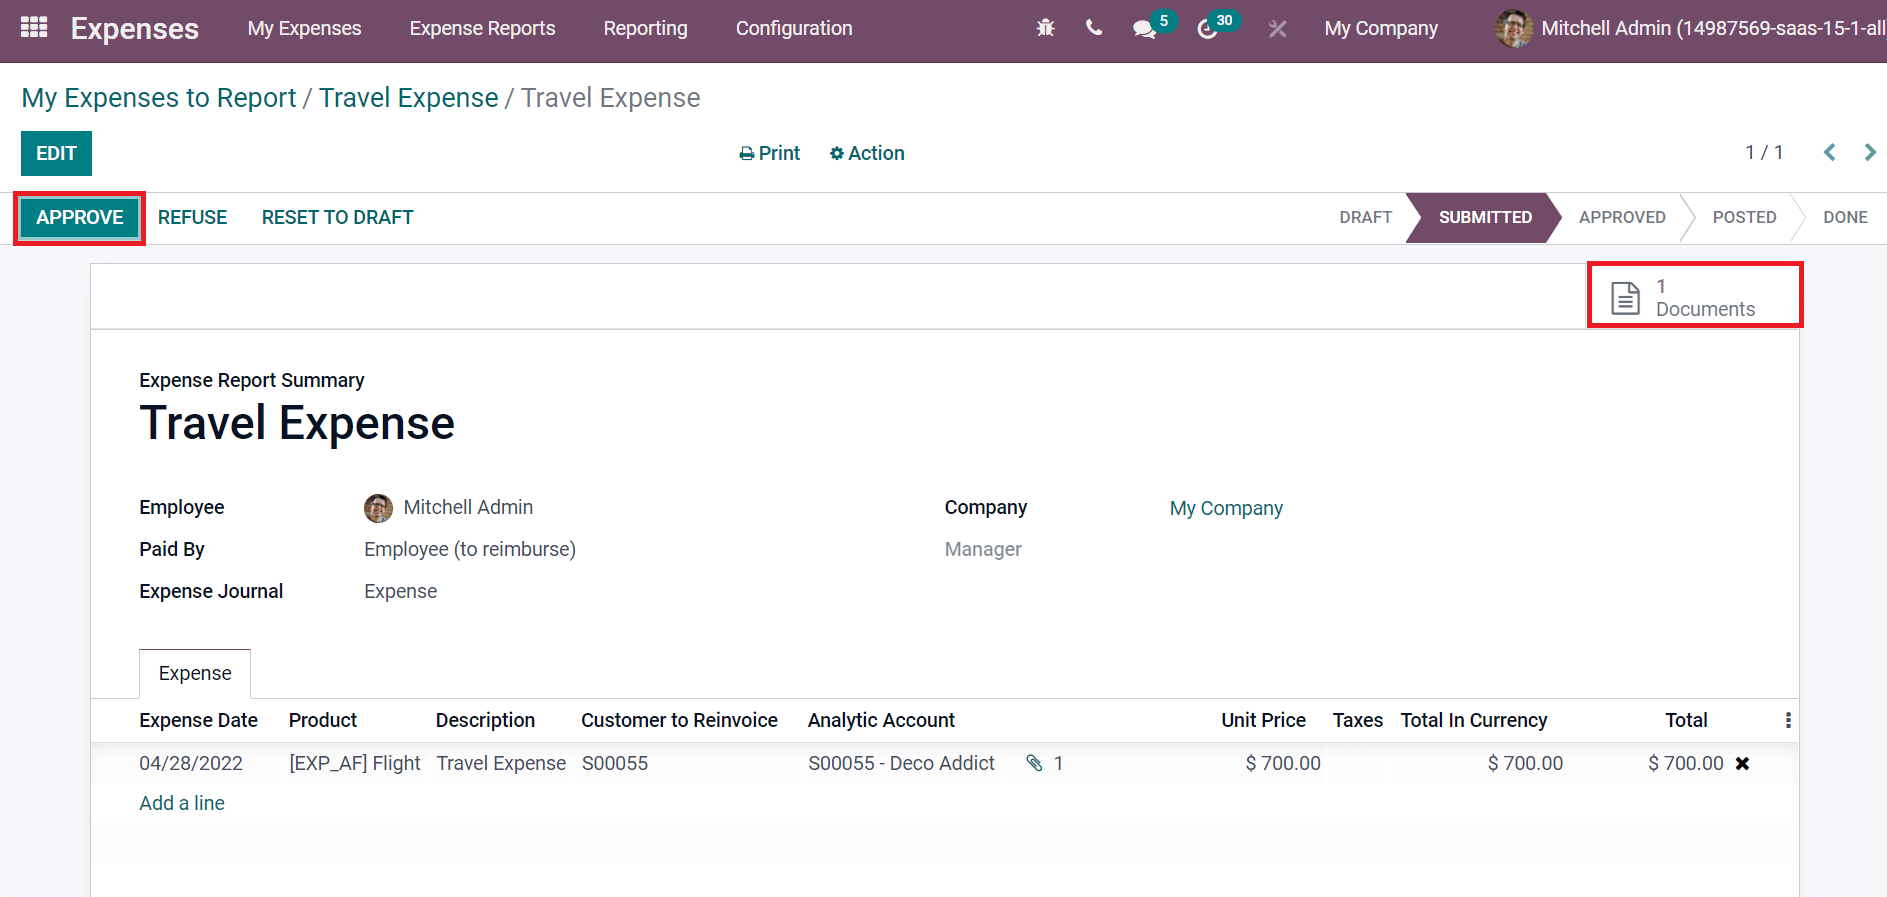
Task: Sort by Product column header
Action: tap(323, 720)
